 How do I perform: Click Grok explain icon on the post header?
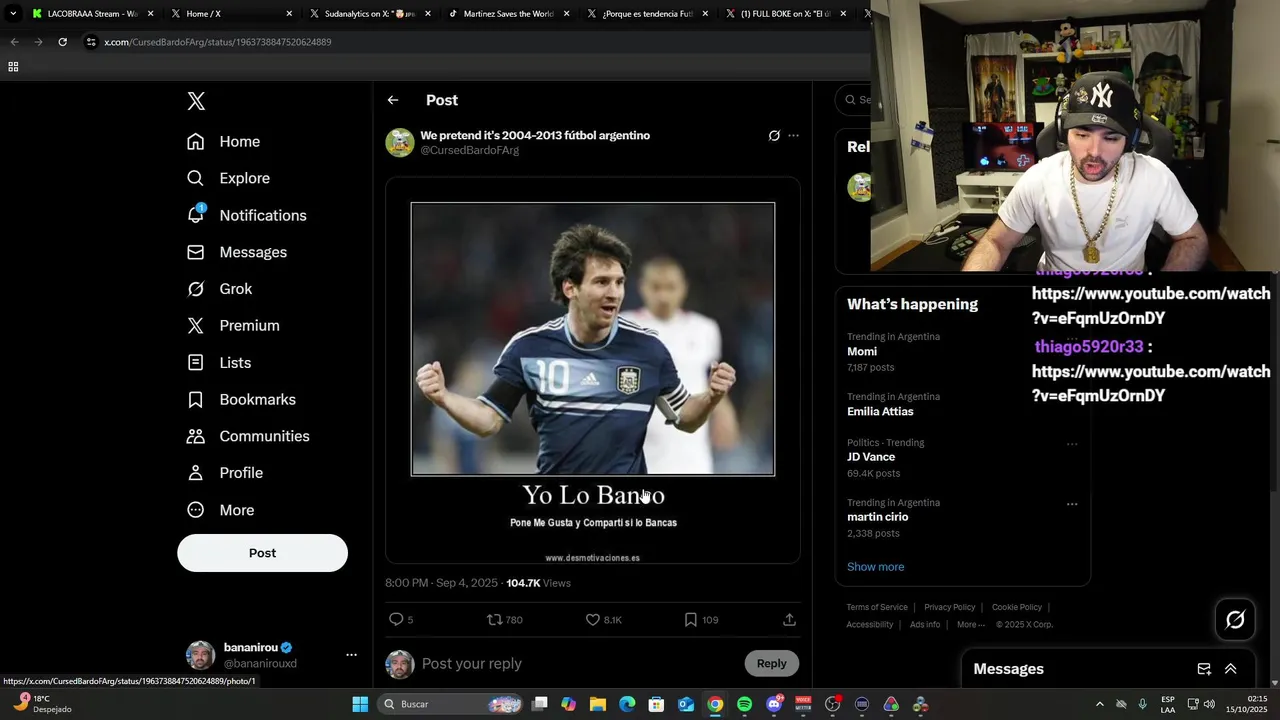tap(774, 136)
